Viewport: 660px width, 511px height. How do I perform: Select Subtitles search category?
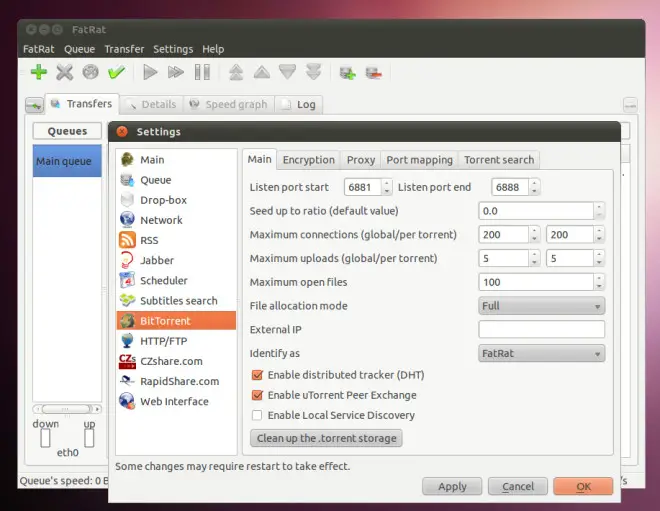pos(176,301)
